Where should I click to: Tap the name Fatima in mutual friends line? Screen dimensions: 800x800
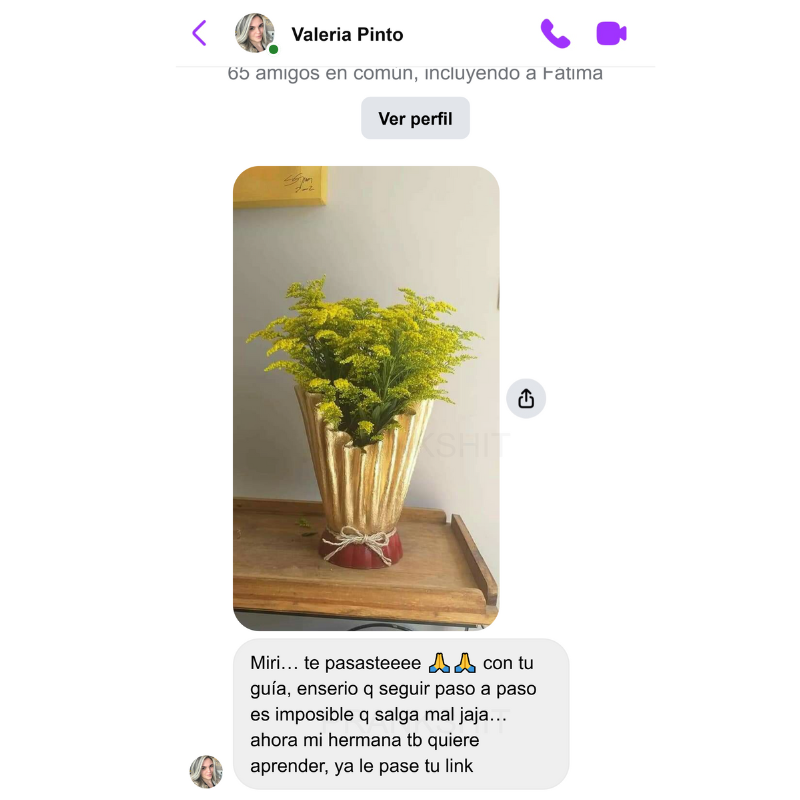572,73
